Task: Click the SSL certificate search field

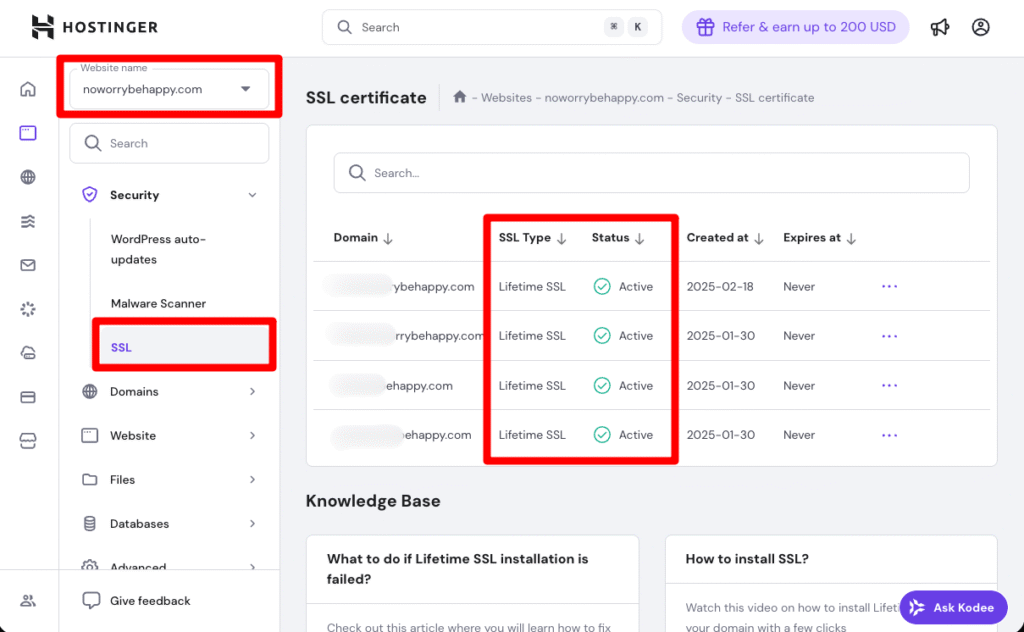Action: [x=651, y=173]
